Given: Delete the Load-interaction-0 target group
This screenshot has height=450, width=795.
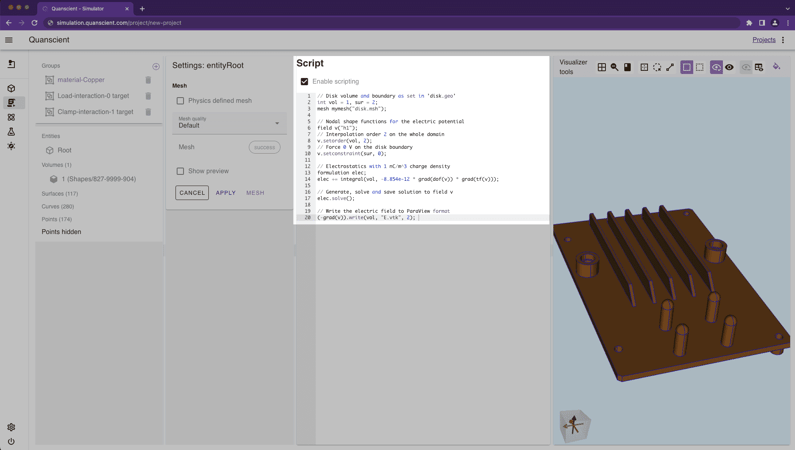Looking at the screenshot, I should click(148, 96).
